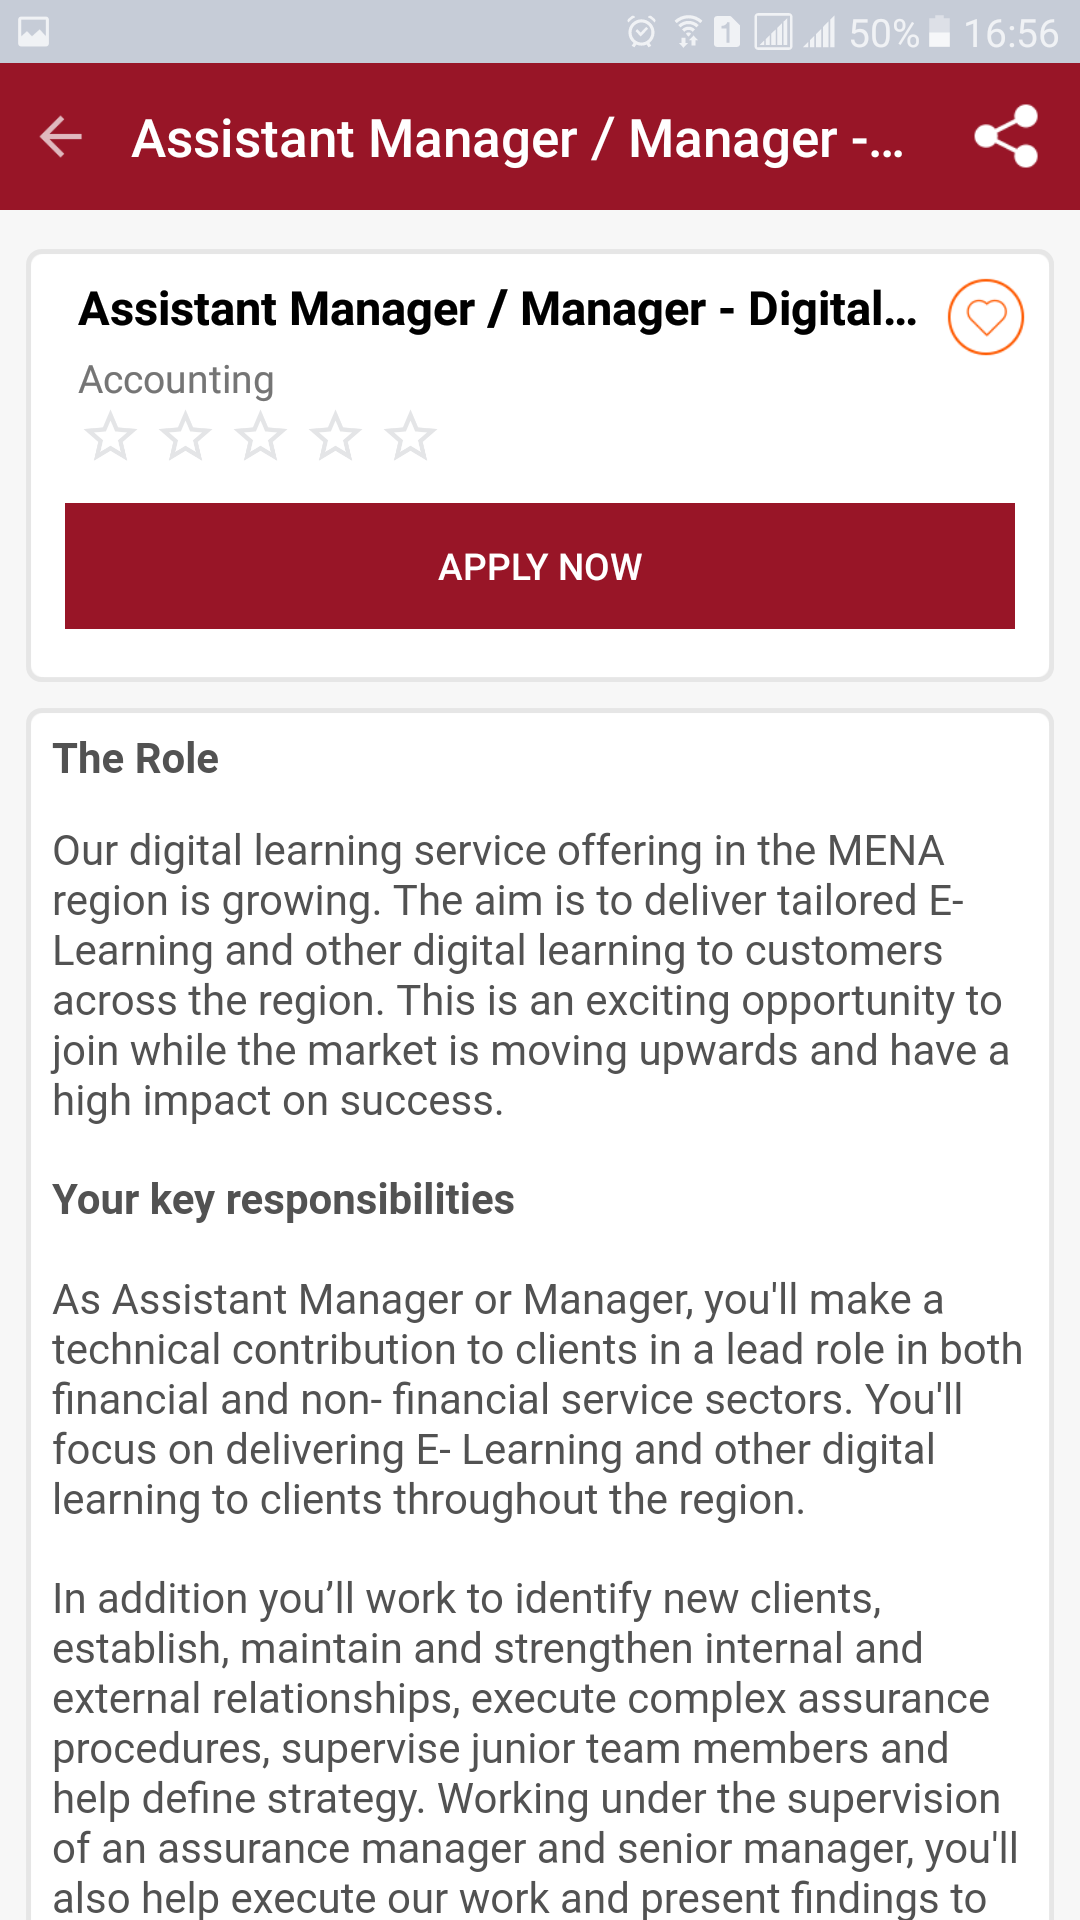Tap Your key responsibilities heading
This screenshot has width=1080, height=1920.
[283, 1200]
